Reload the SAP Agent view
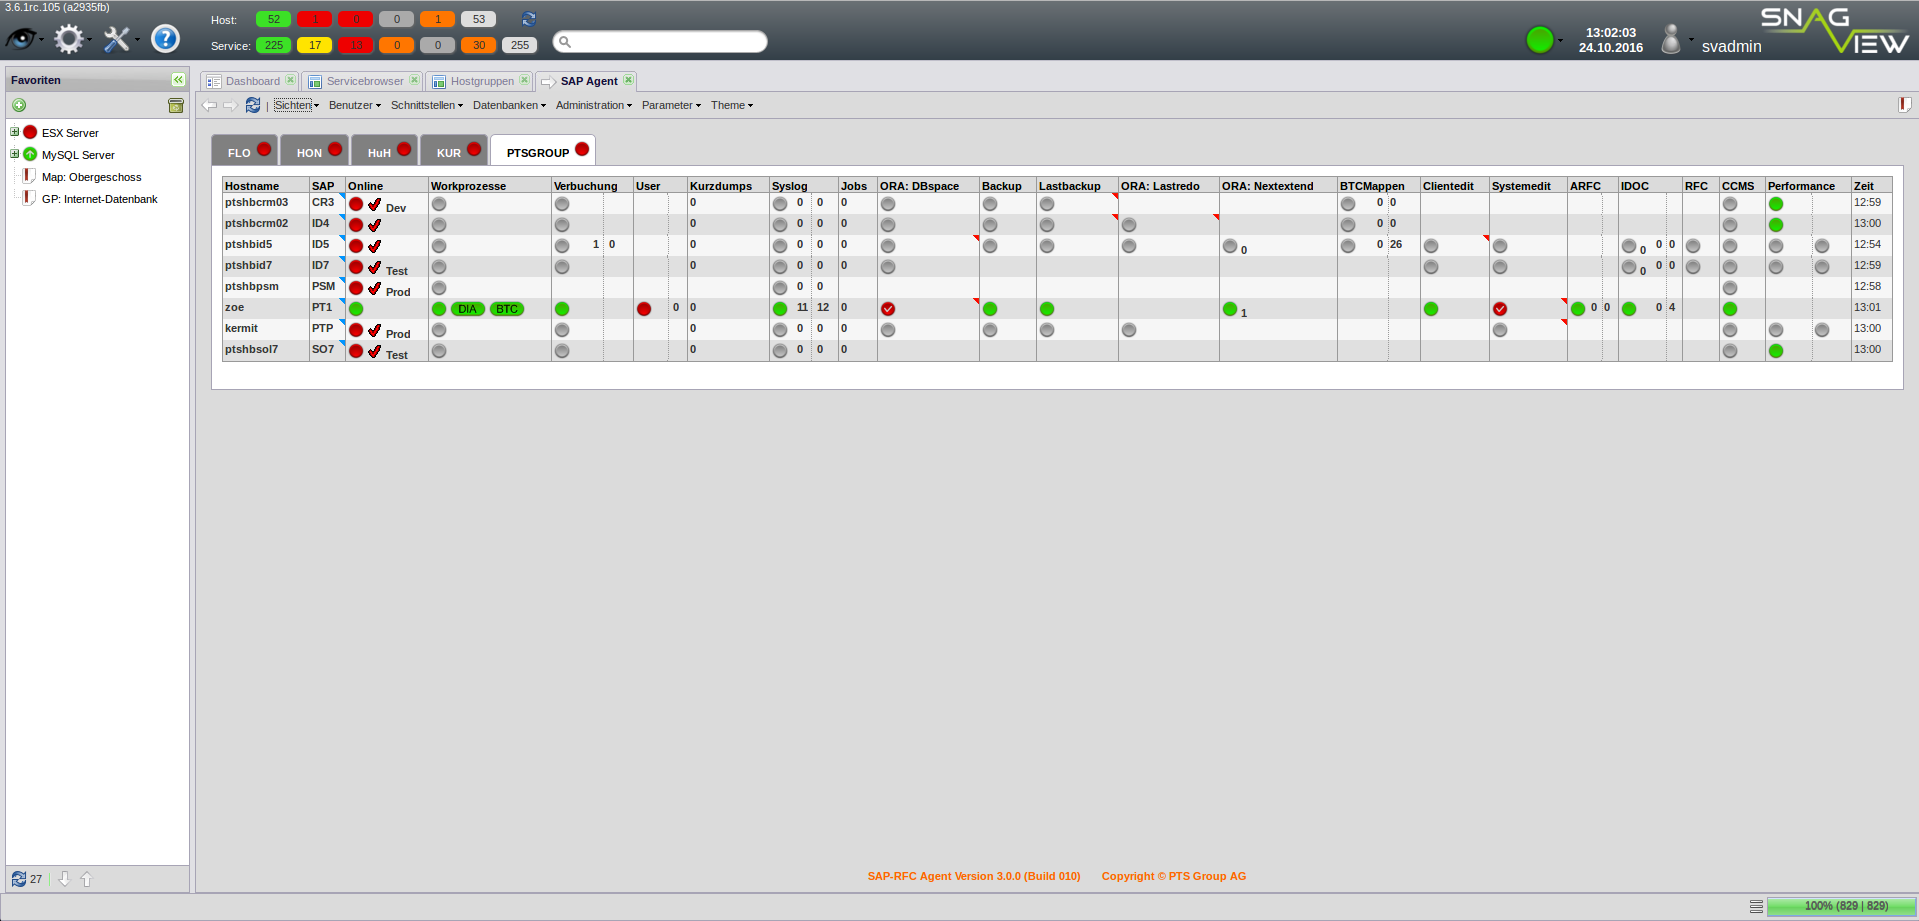The image size is (1919, 921). pos(253,105)
